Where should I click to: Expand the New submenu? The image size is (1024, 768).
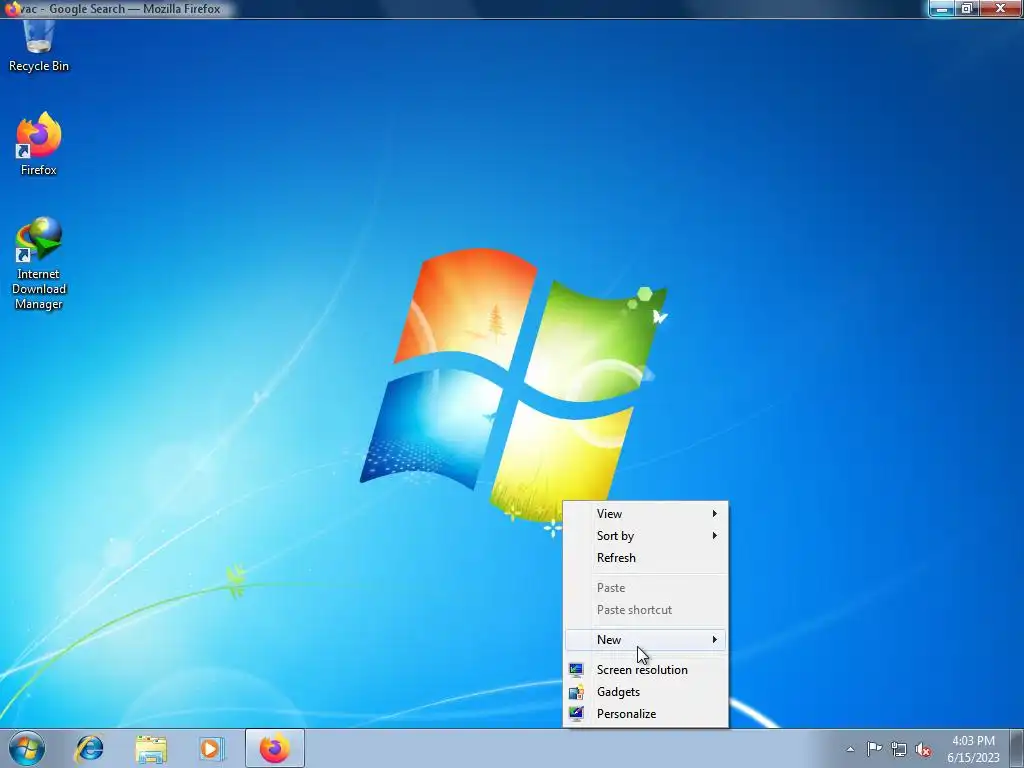click(645, 640)
